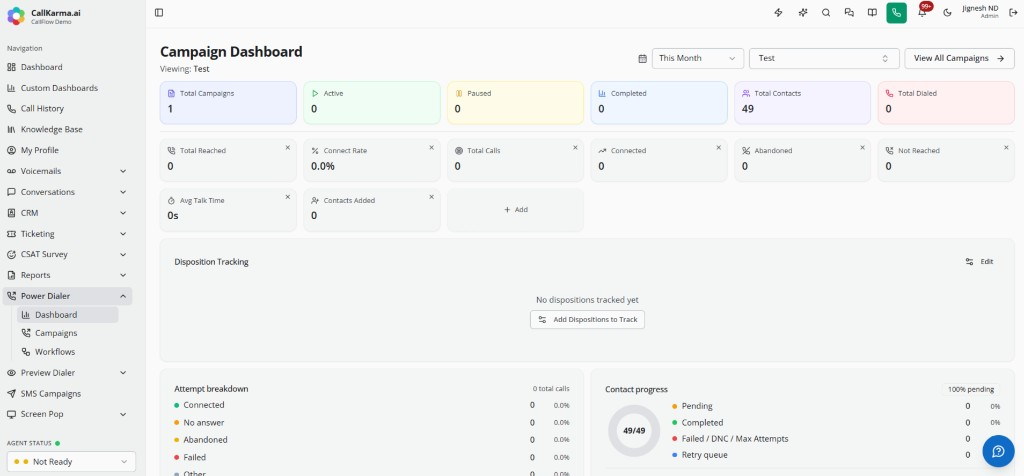
Task: Open Knowledge Base from sidebar
Action: coord(67,129)
